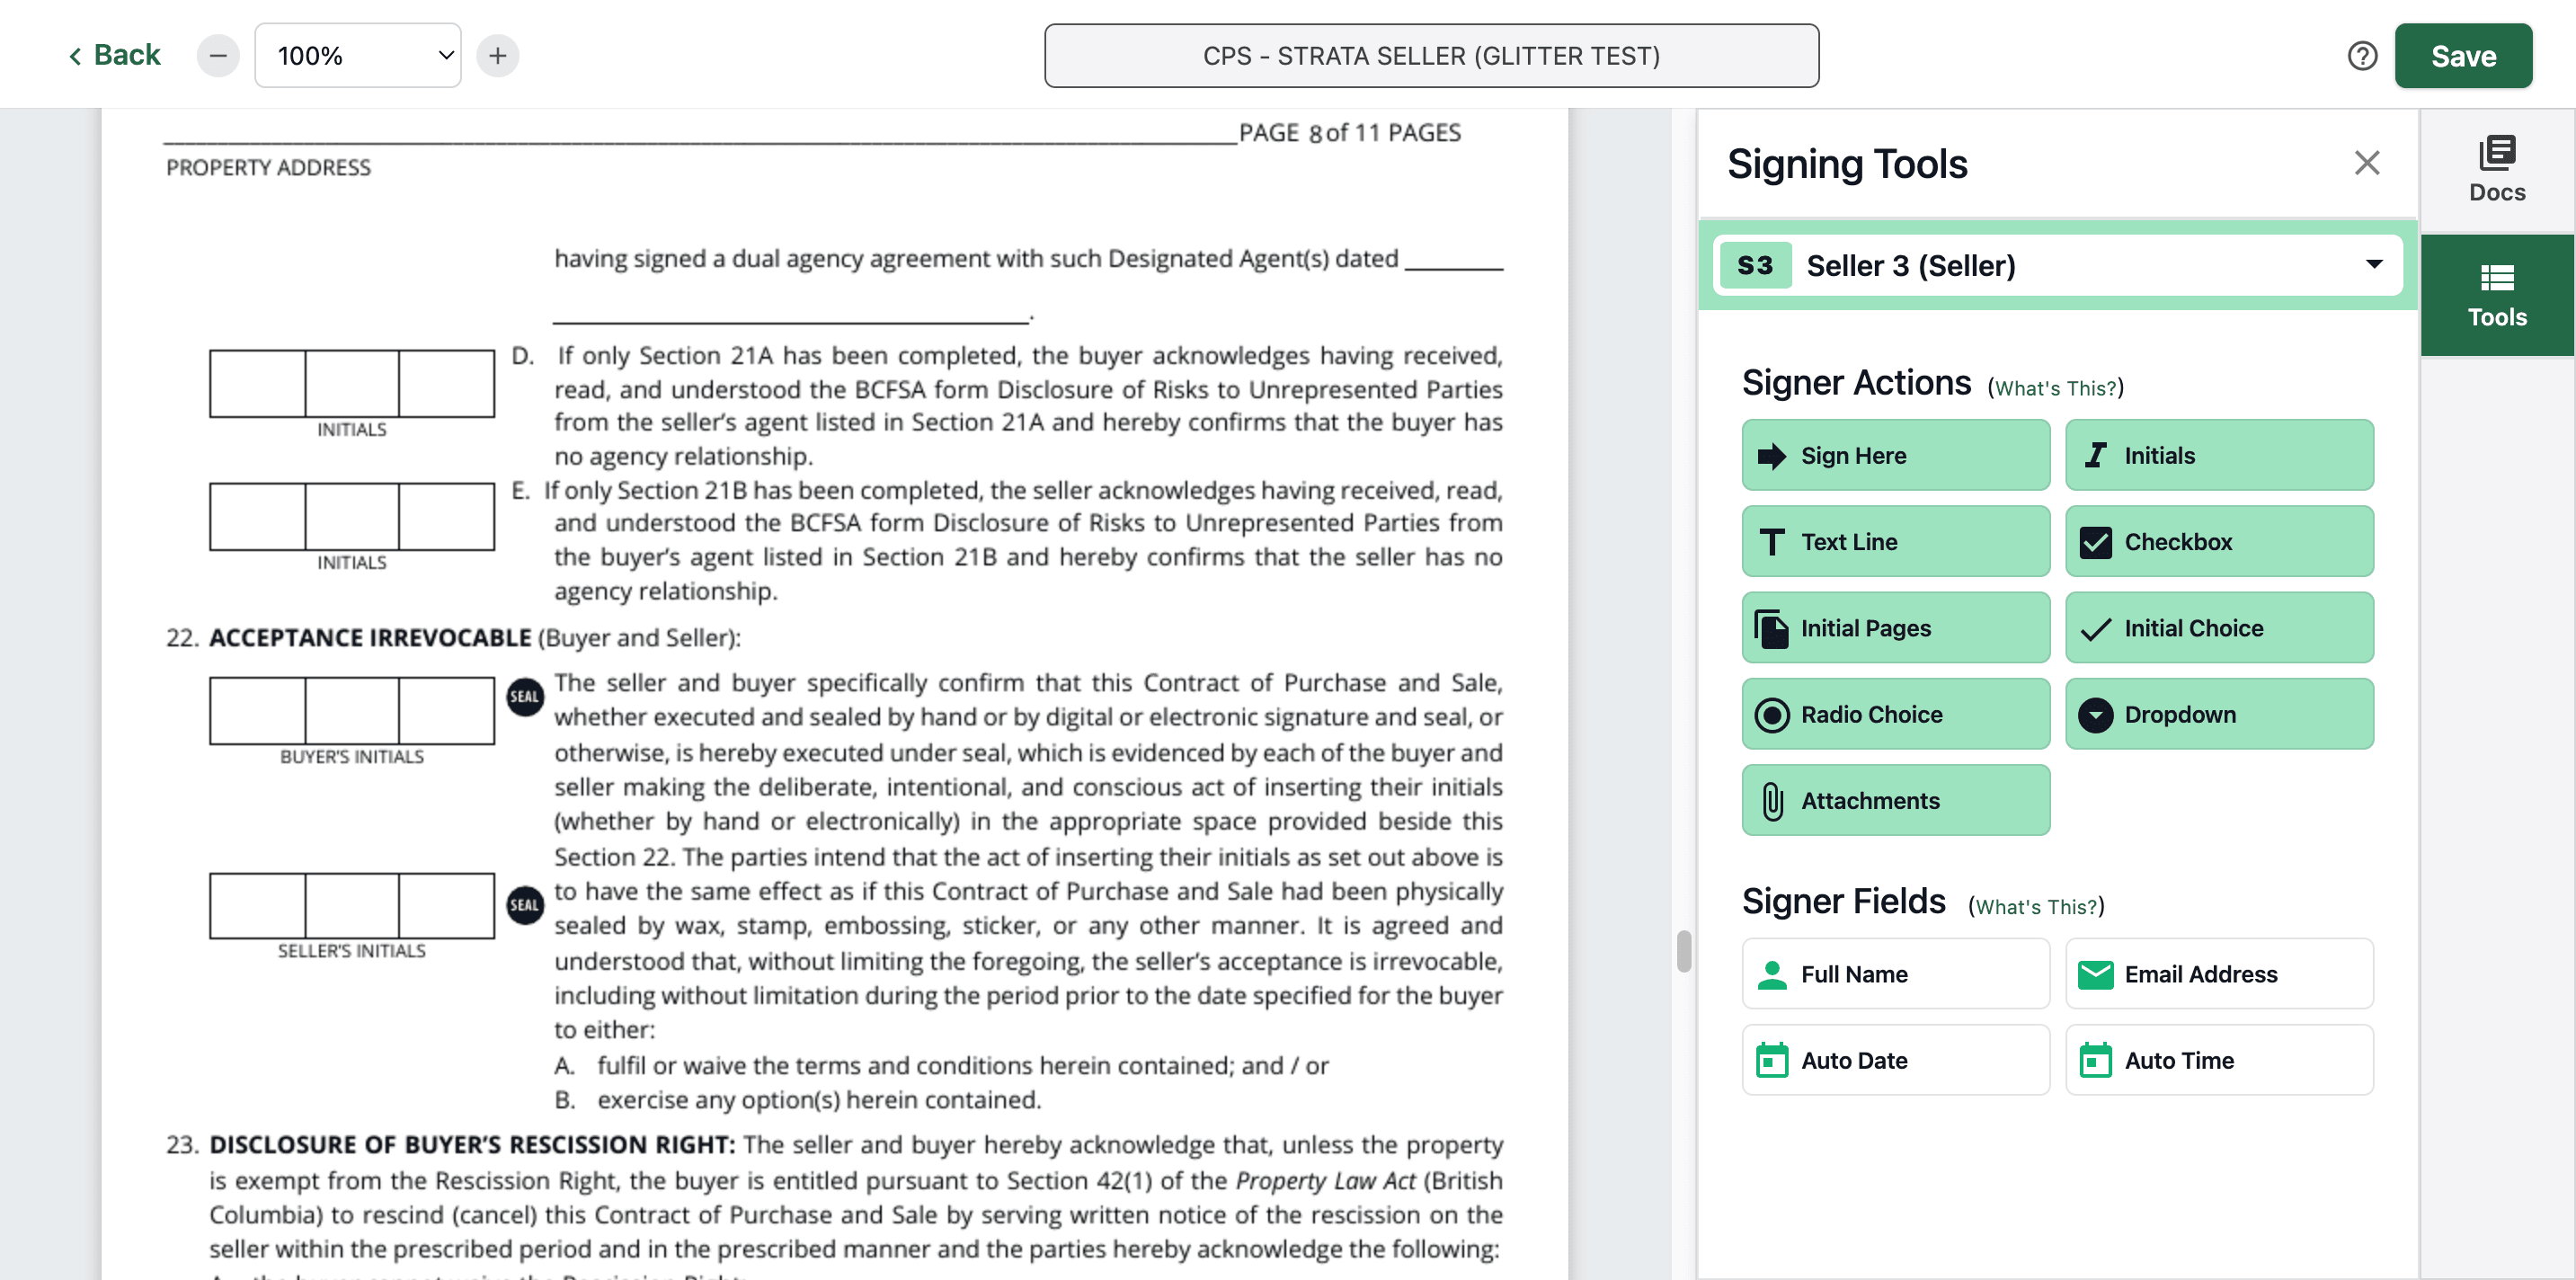The image size is (2576, 1280).
Task: Choose the Text Line tool
Action: pos(1895,541)
